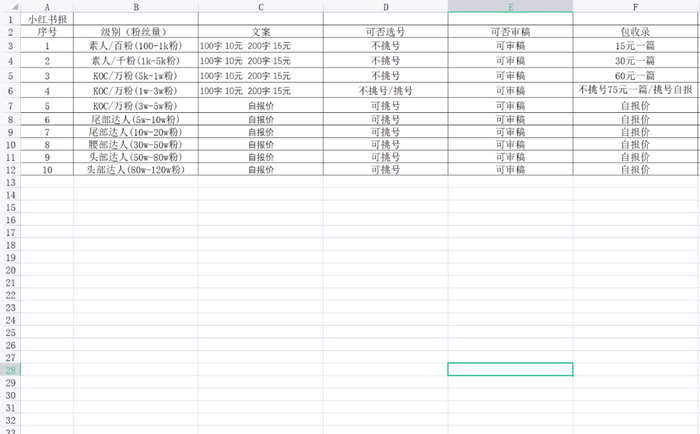The height and width of the screenshot is (434, 700).
Task: Click the 文案 header cell
Action: coord(261,32)
